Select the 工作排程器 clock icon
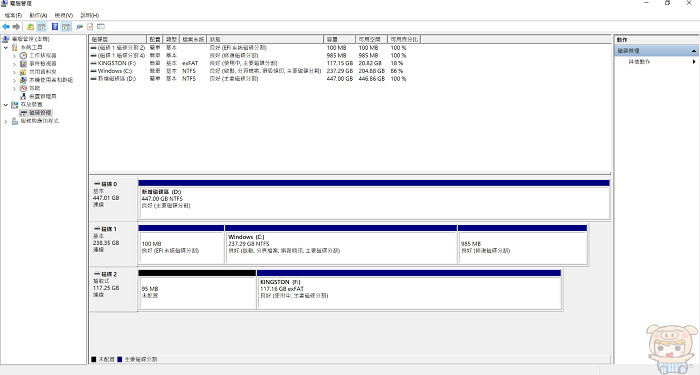Screen dimensions: 700x375 (23, 55)
